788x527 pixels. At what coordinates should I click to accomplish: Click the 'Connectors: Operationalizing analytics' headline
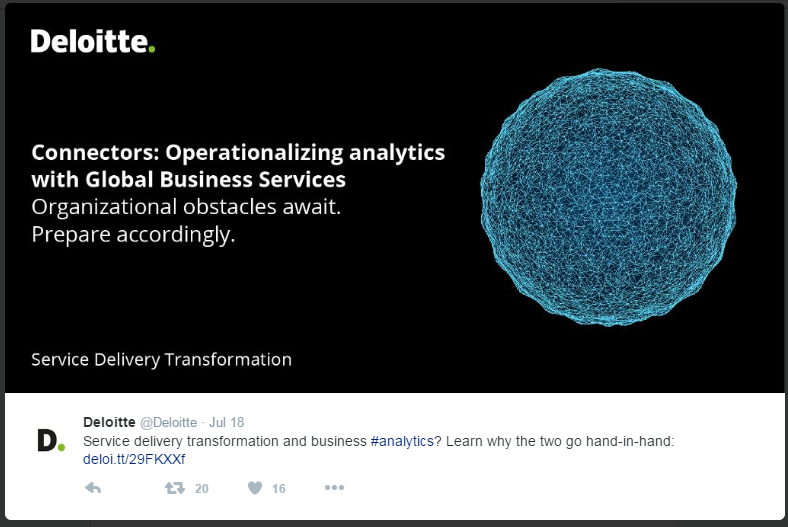tap(238, 153)
